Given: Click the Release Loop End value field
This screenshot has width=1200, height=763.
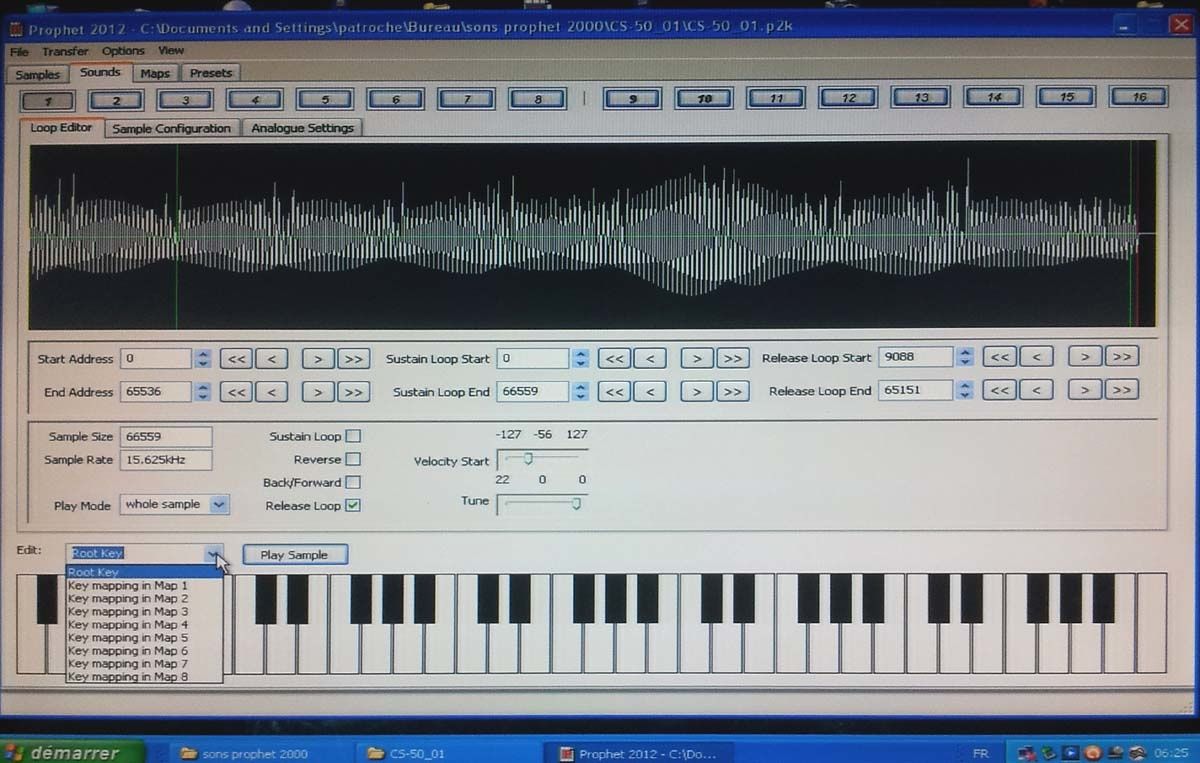Looking at the screenshot, I should pyautogui.click(x=916, y=390).
